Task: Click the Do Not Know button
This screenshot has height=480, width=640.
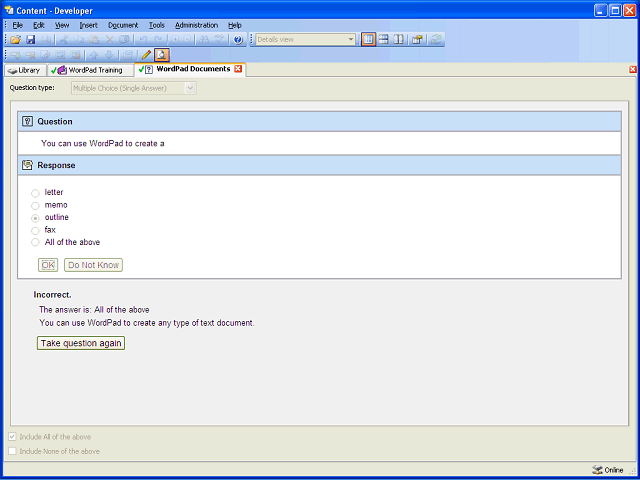Action: click(93, 265)
